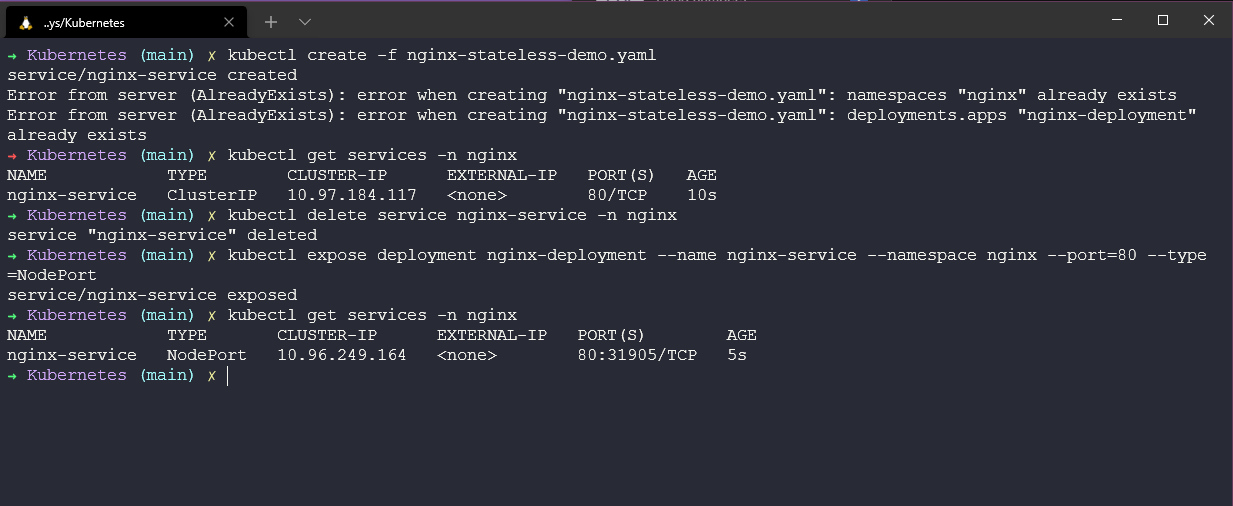Image resolution: width=1233 pixels, height=506 pixels.
Task: Click the Linux penguin icon on tab
Action: click(24, 21)
